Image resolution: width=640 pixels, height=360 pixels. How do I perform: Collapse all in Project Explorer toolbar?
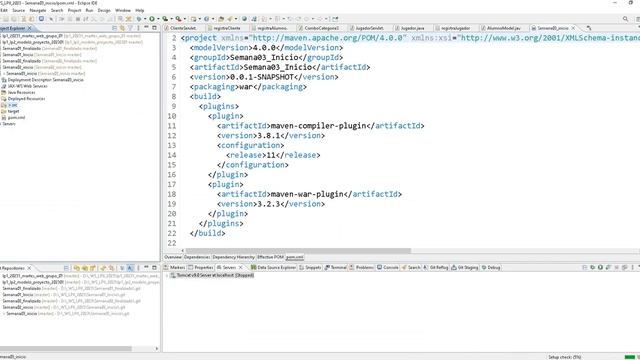pyautogui.click(x=114, y=28)
